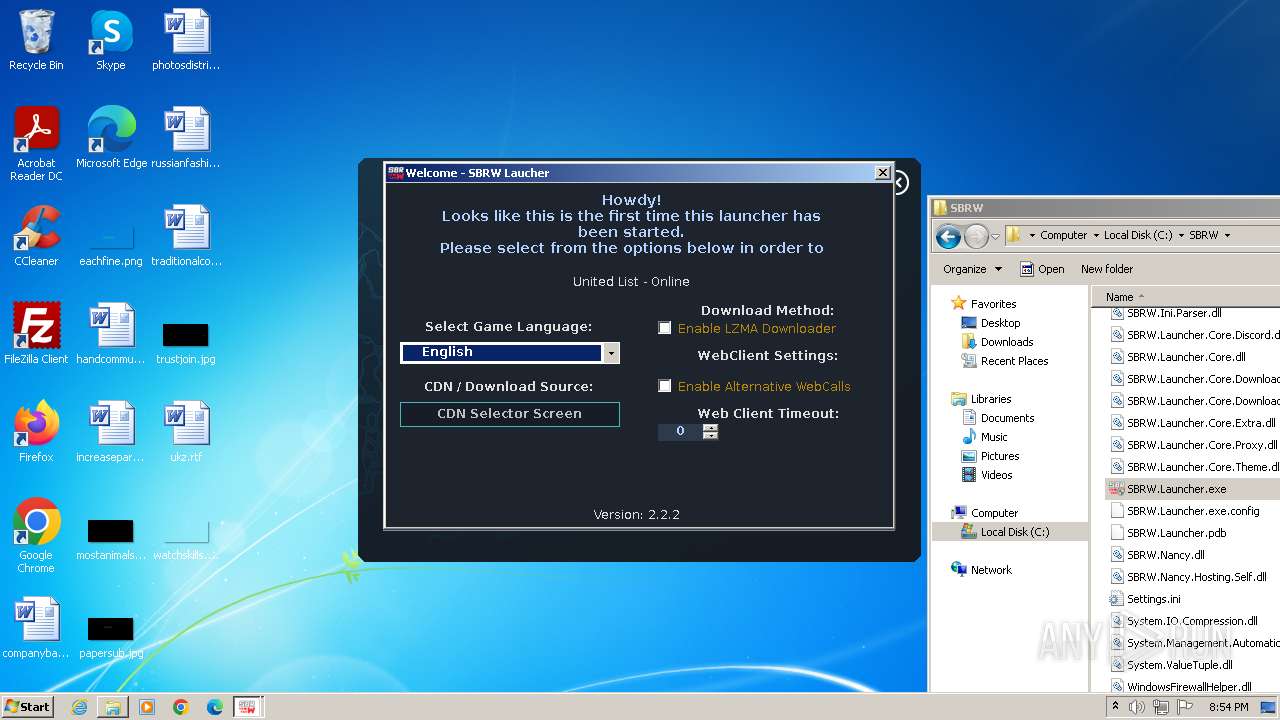Click the CDN Selector Screen button
Viewport: 1280px width, 720px height.
(510, 414)
